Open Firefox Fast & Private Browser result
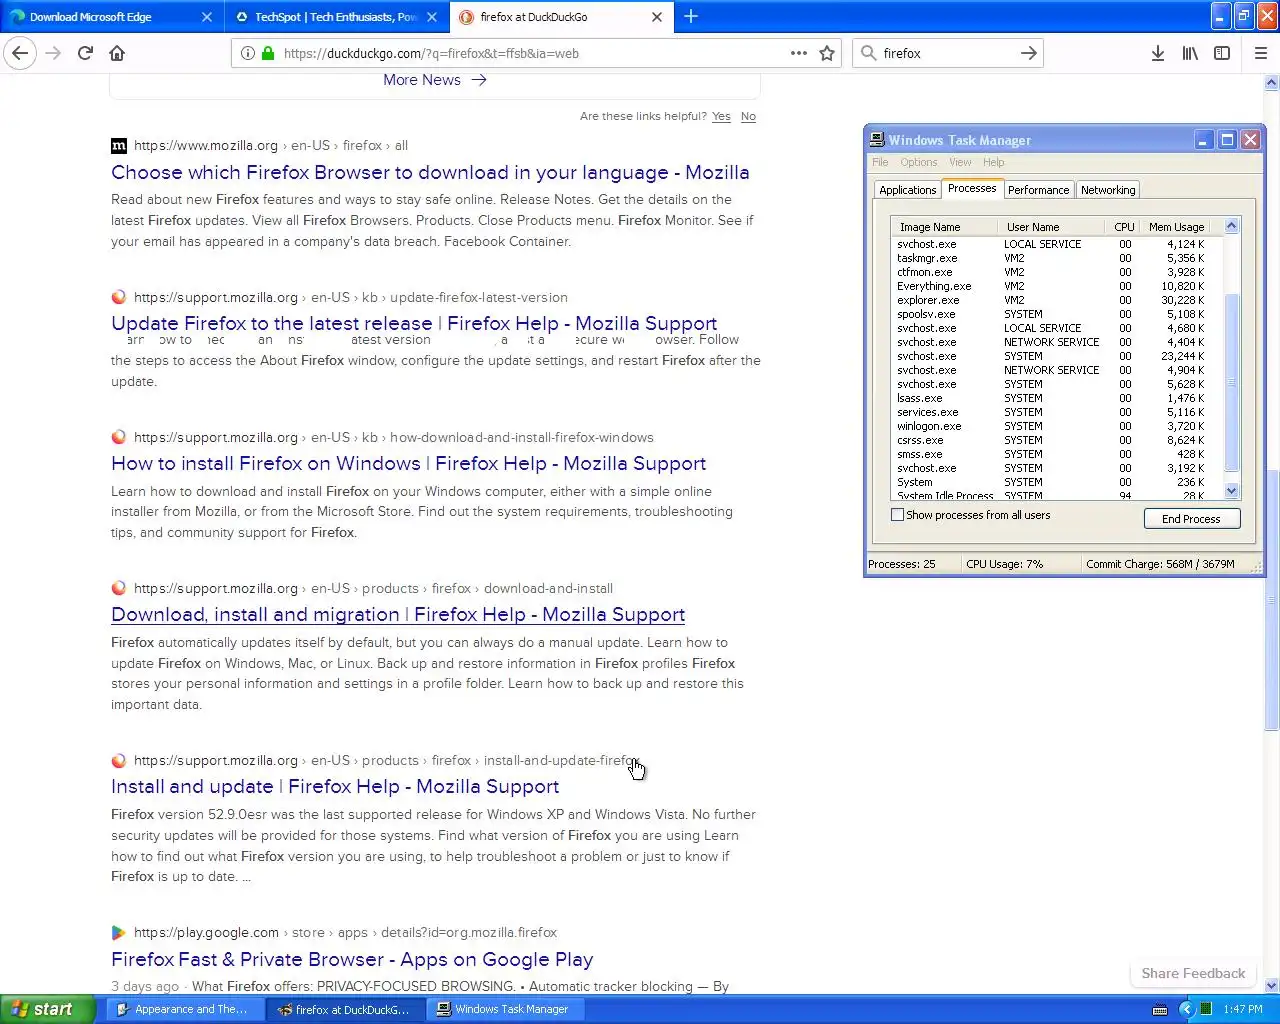Image resolution: width=1280 pixels, height=1024 pixels. point(352,959)
